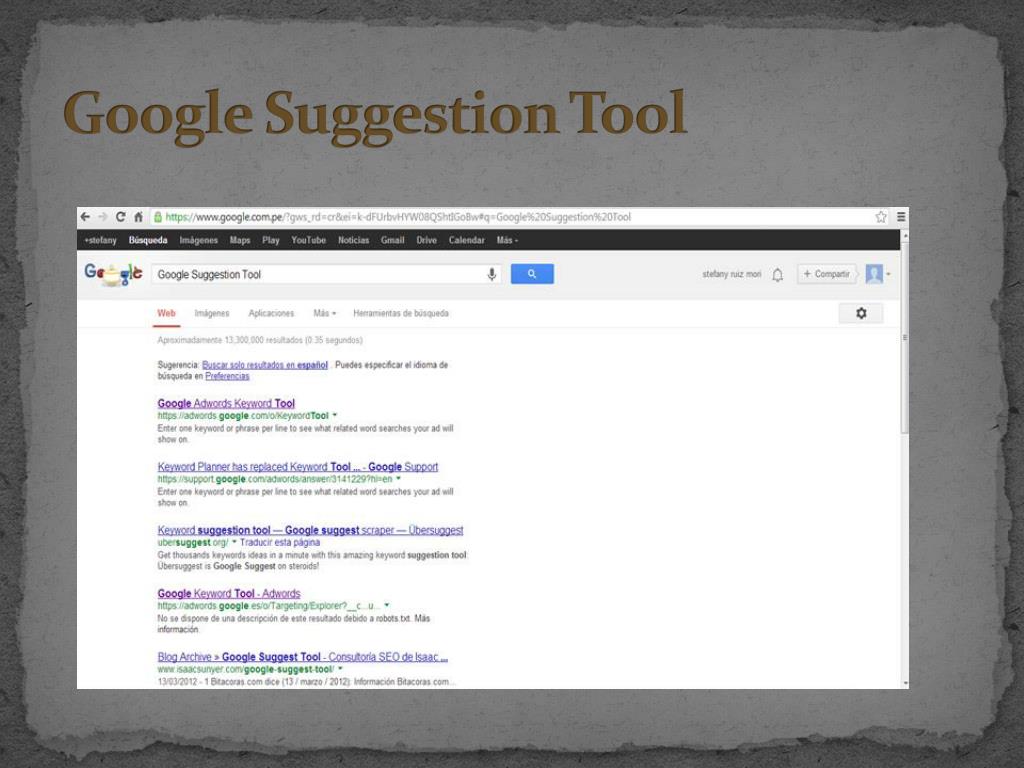The height and width of the screenshot is (768, 1024).
Task: Open Keyword Planner has replaced Keyword Tool result
Action: [298, 467]
